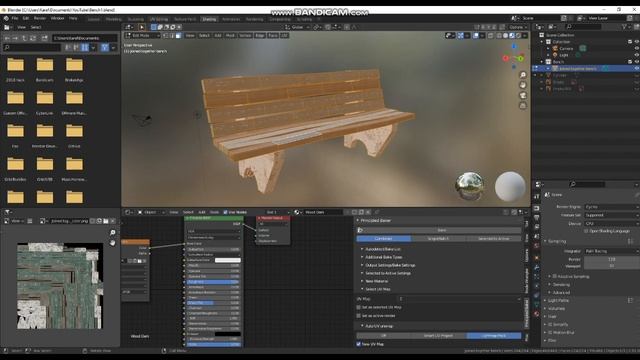Toggle visibility of the Bench collection
The image size is (640, 360).
[x=636, y=62]
